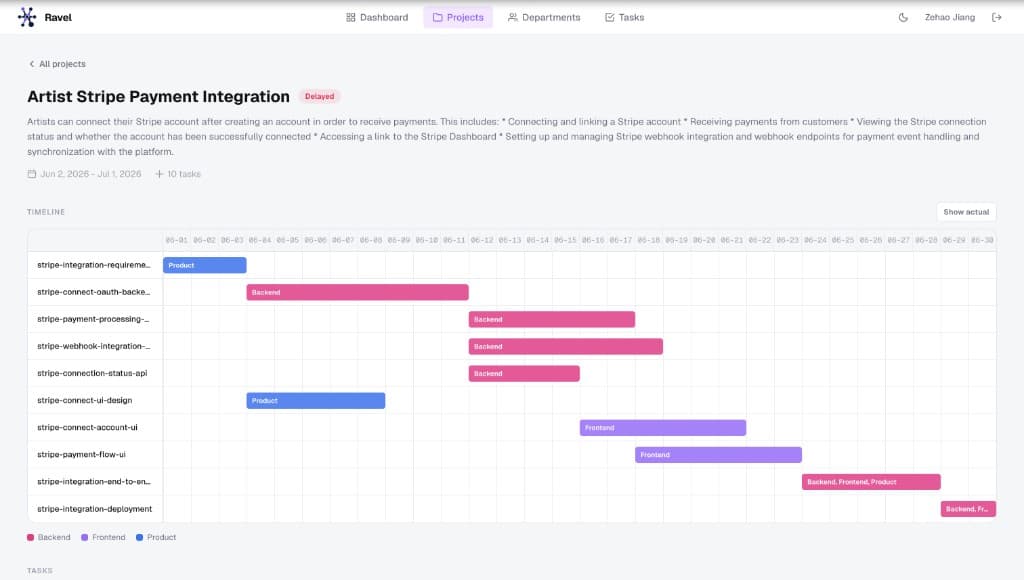
Task: Click the Backend legend color dot
Action: (x=31, y=538)
